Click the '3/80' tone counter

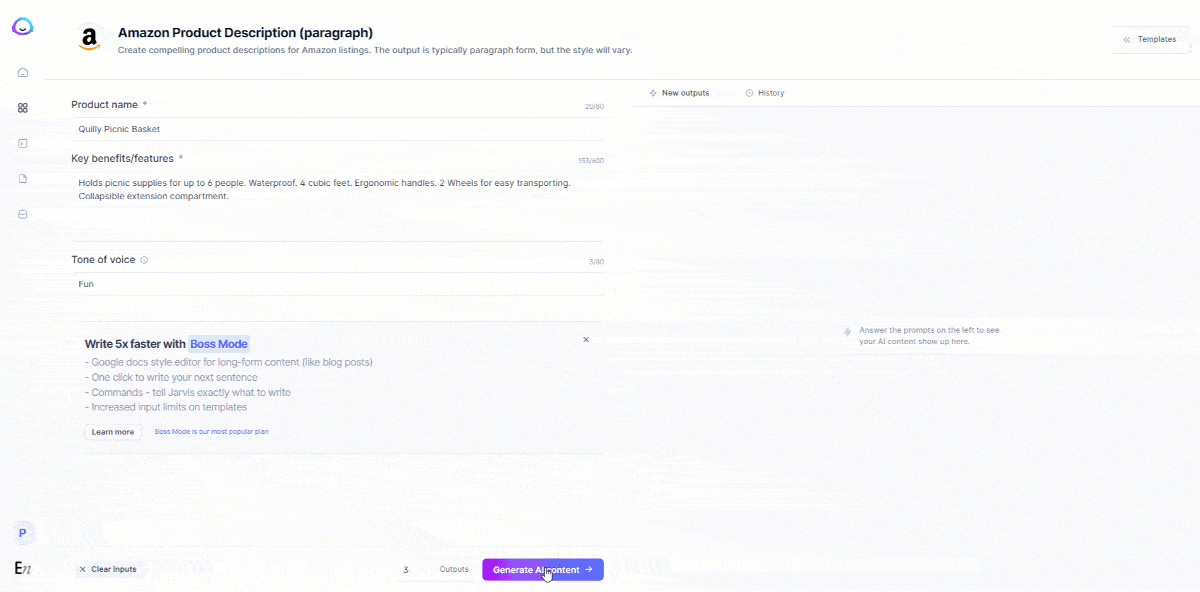point(596,262)
